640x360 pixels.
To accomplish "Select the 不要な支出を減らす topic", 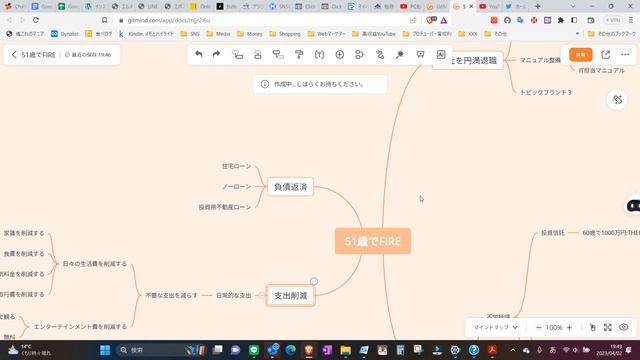I will pyautogui.click(x=171, y=295).
